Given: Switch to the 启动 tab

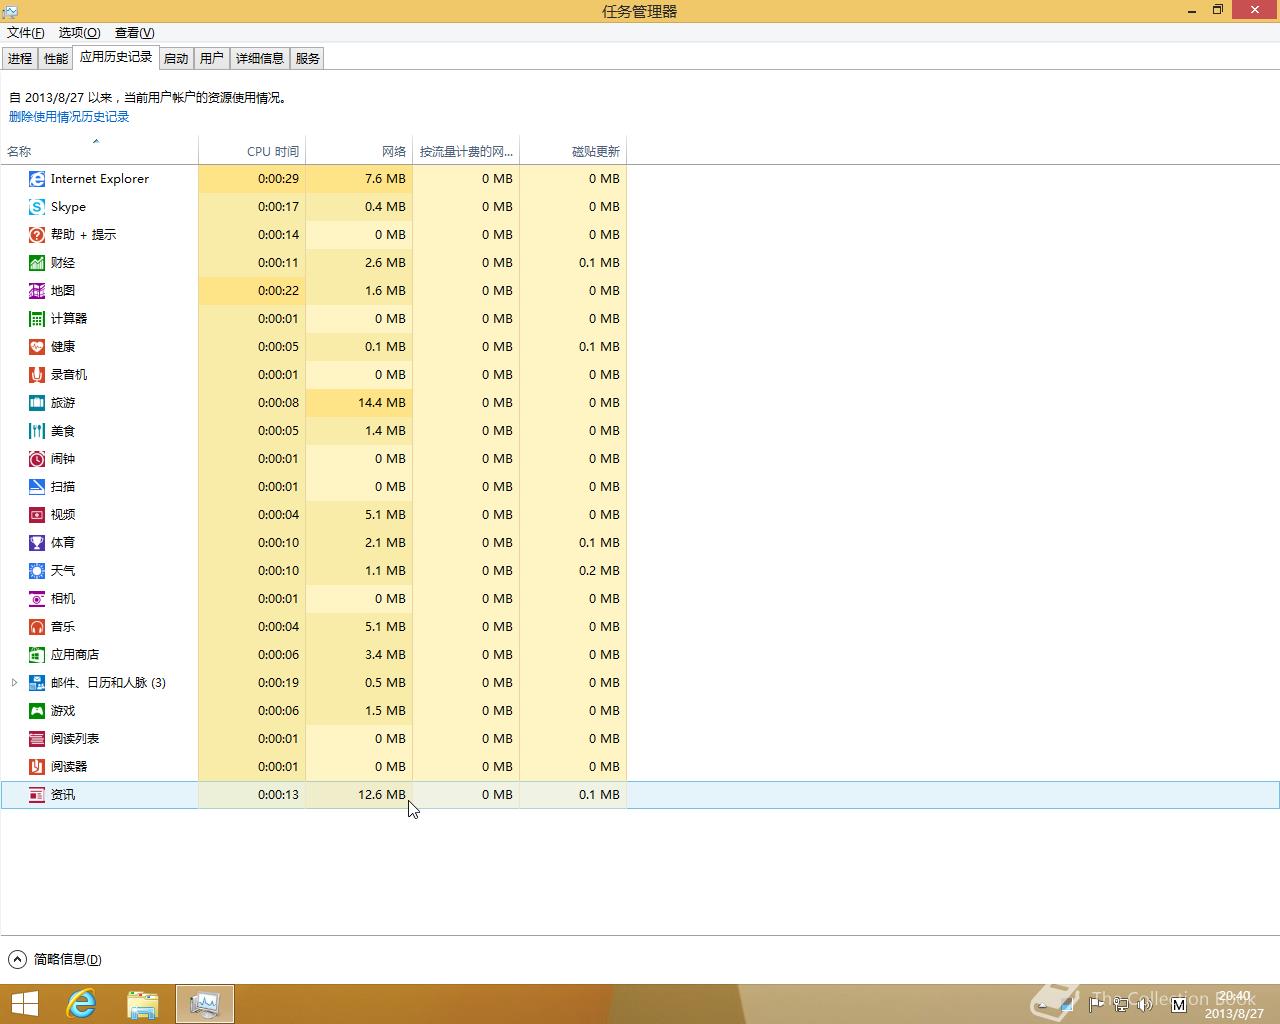Looking at the screenshot, I should tap(176, 59).
